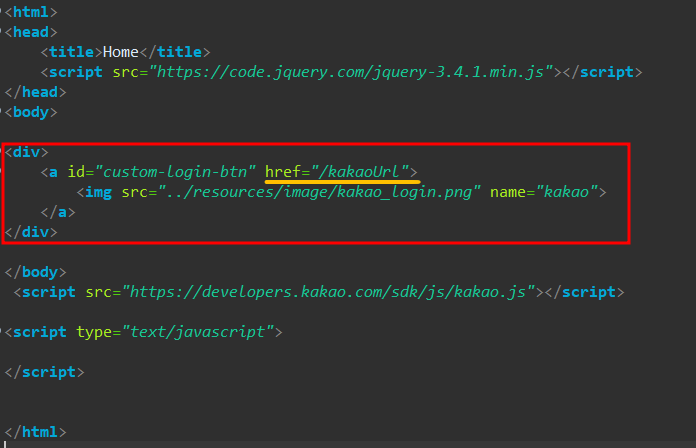
Task: Click the src attribute on the img tag
Action: click(x=134, y=192)
